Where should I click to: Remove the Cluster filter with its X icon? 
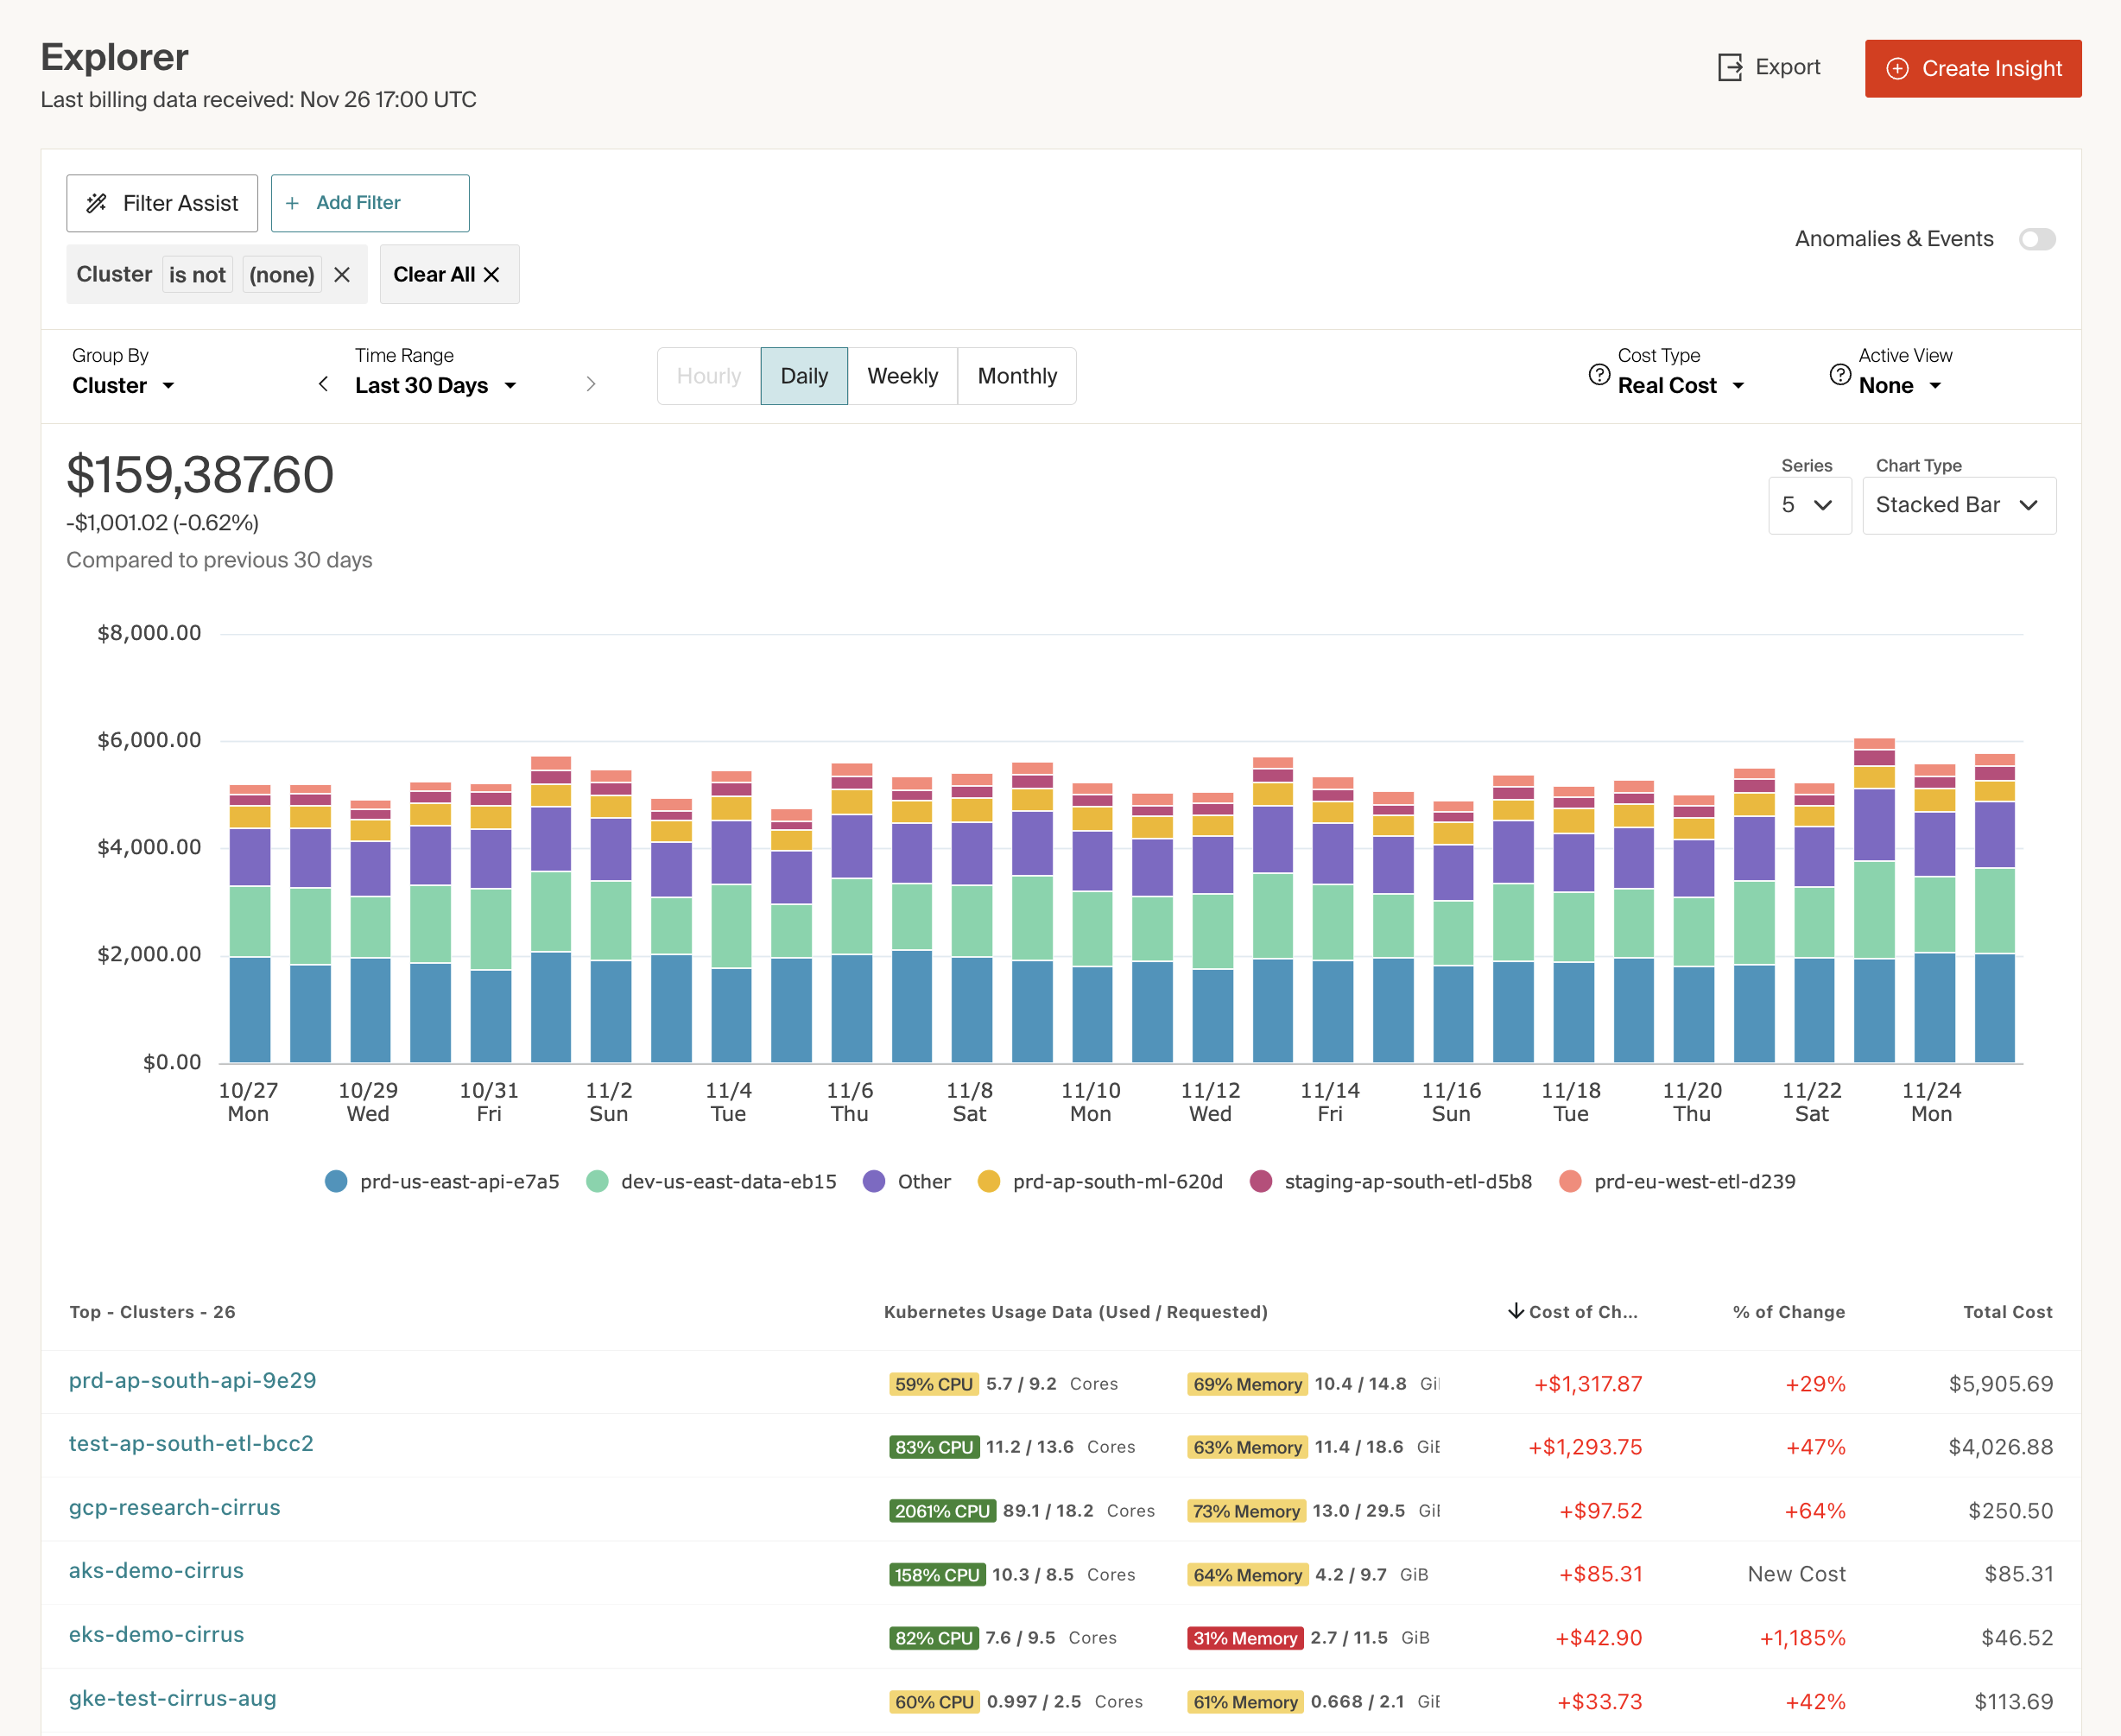tap(342, 274)
